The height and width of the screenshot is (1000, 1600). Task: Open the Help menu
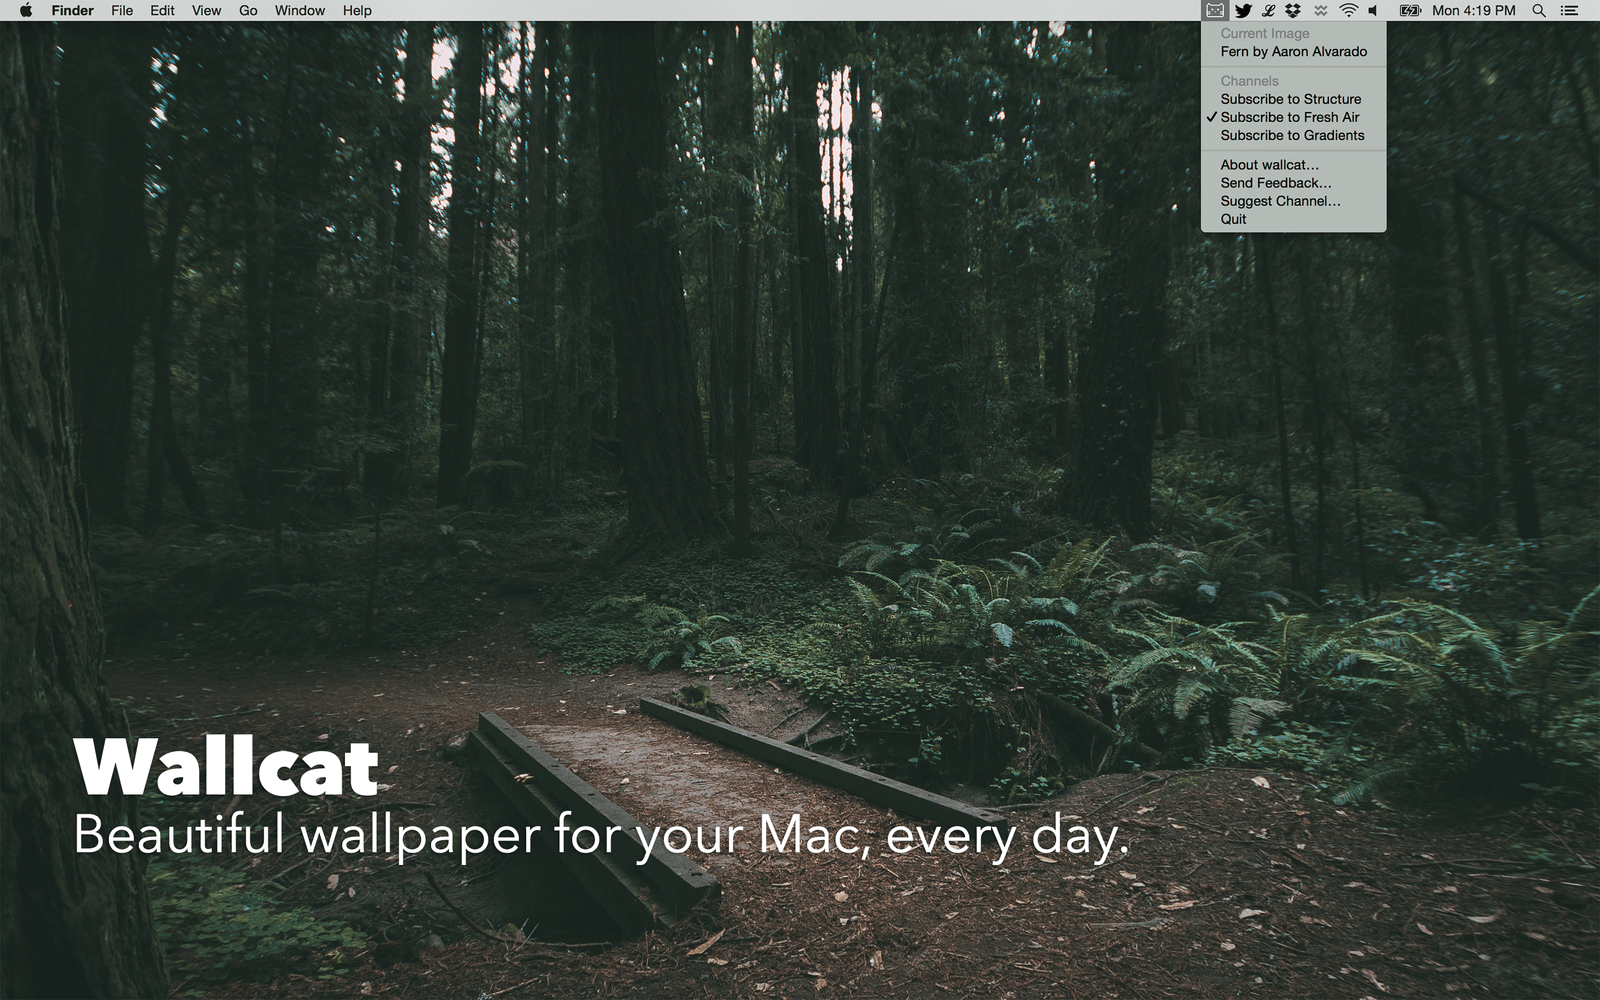coord(357,11)
